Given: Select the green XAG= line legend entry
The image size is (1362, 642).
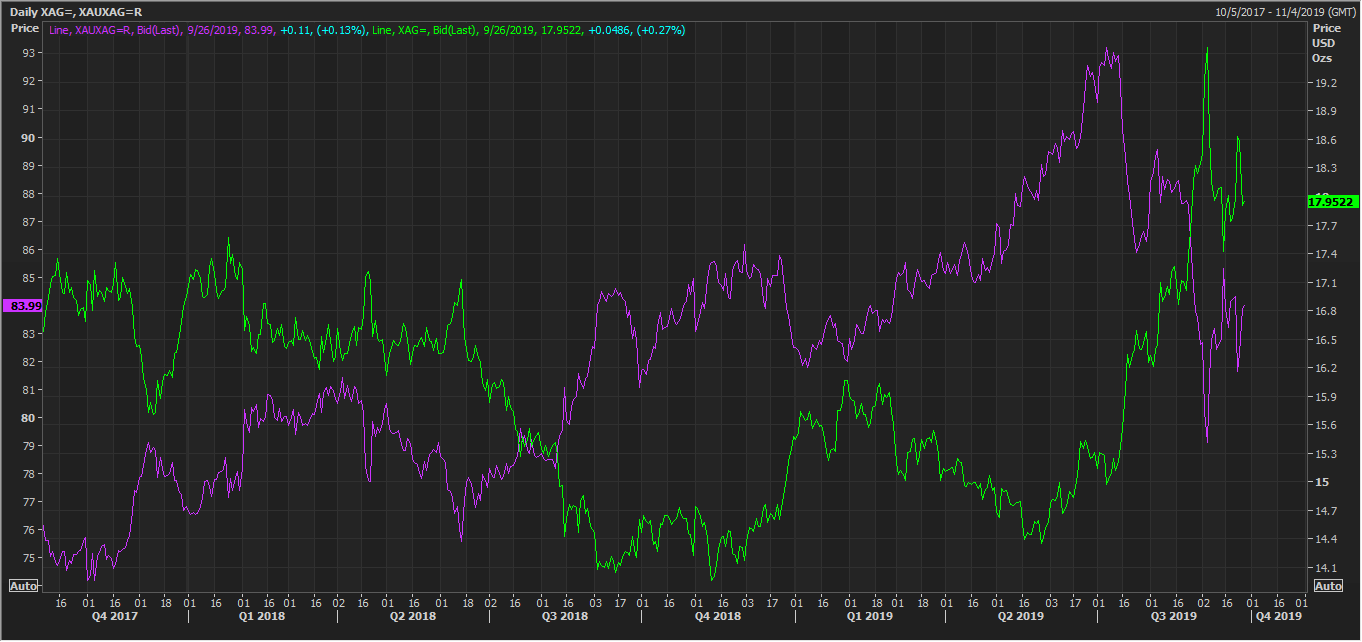Looking at the screenshot, I should point(529,31).
